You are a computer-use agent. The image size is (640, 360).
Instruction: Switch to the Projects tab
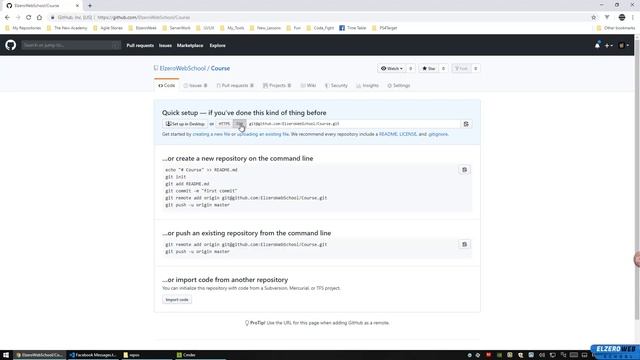click(277, 85)
